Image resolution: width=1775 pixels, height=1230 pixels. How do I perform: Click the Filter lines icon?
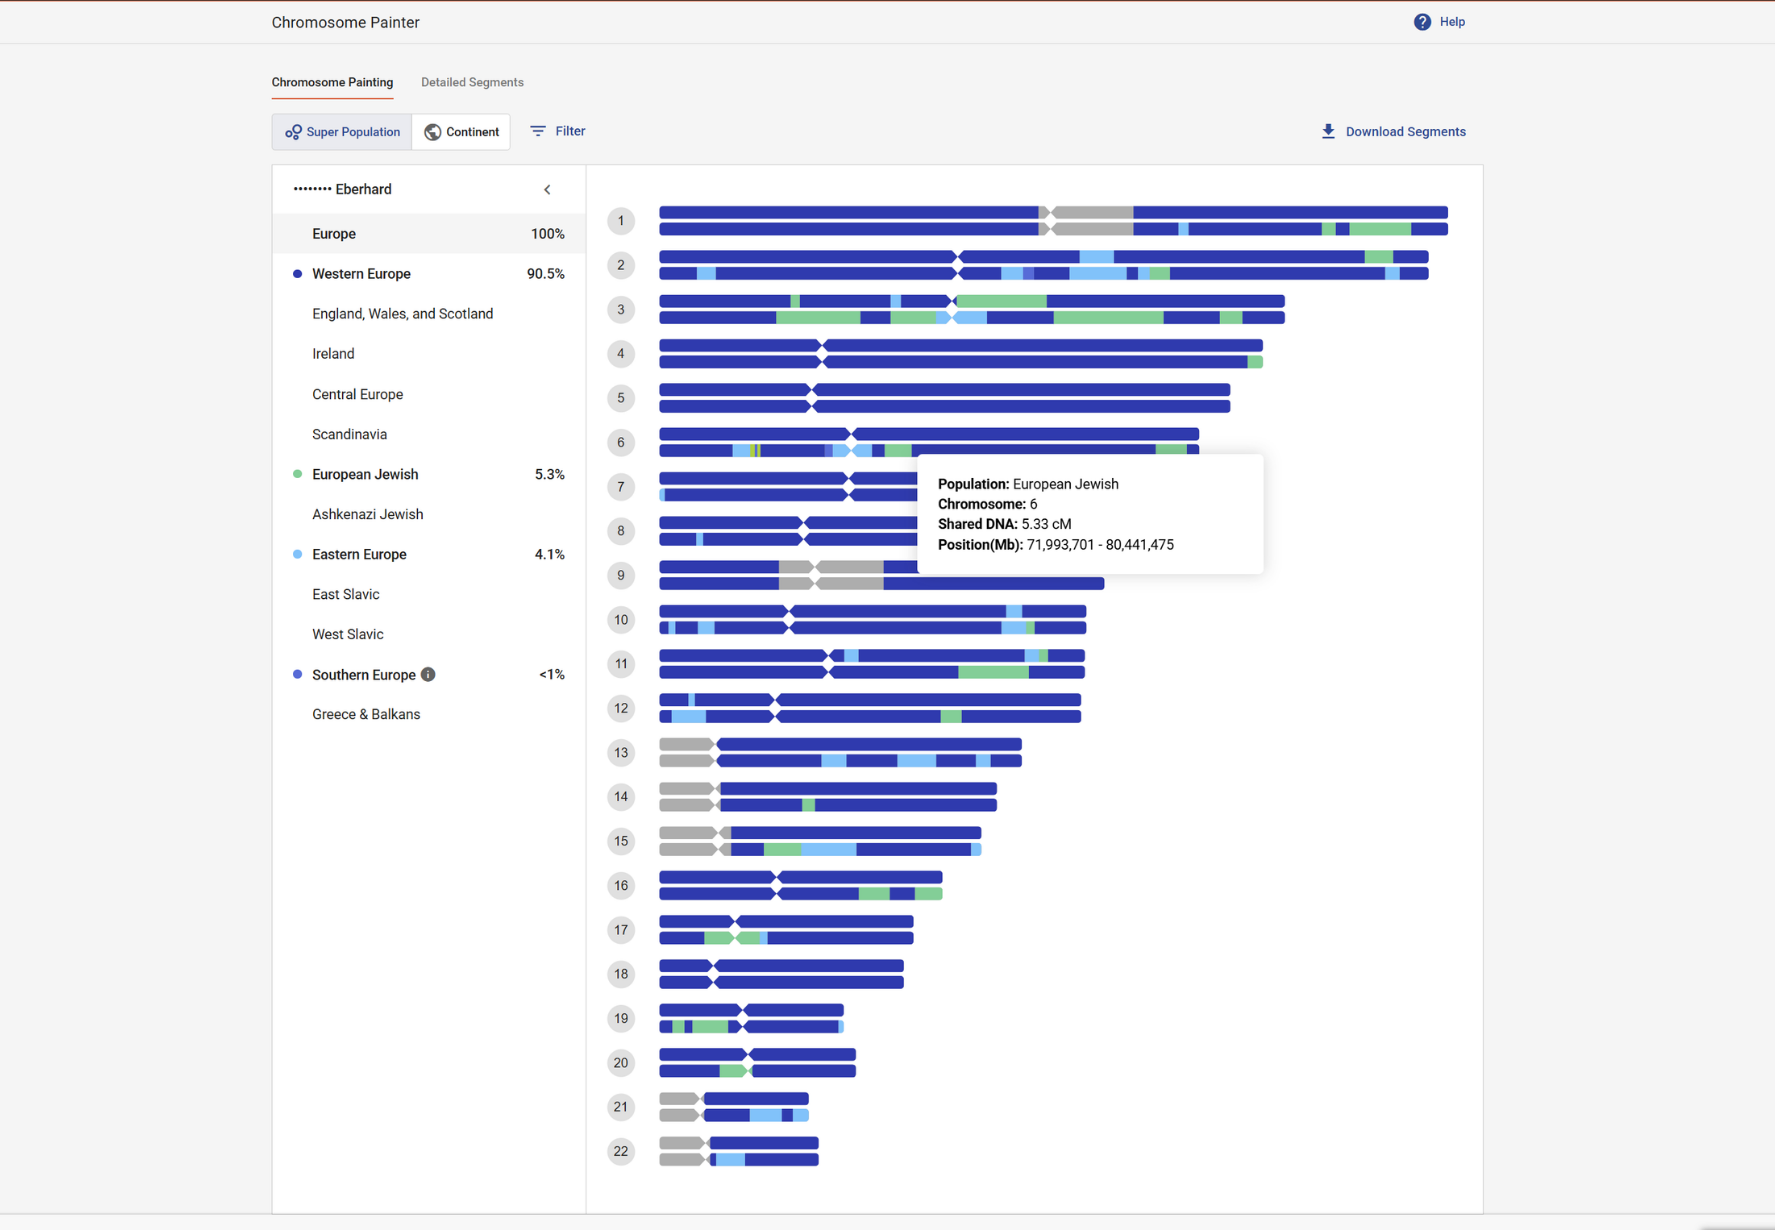[x=538, y=131]
